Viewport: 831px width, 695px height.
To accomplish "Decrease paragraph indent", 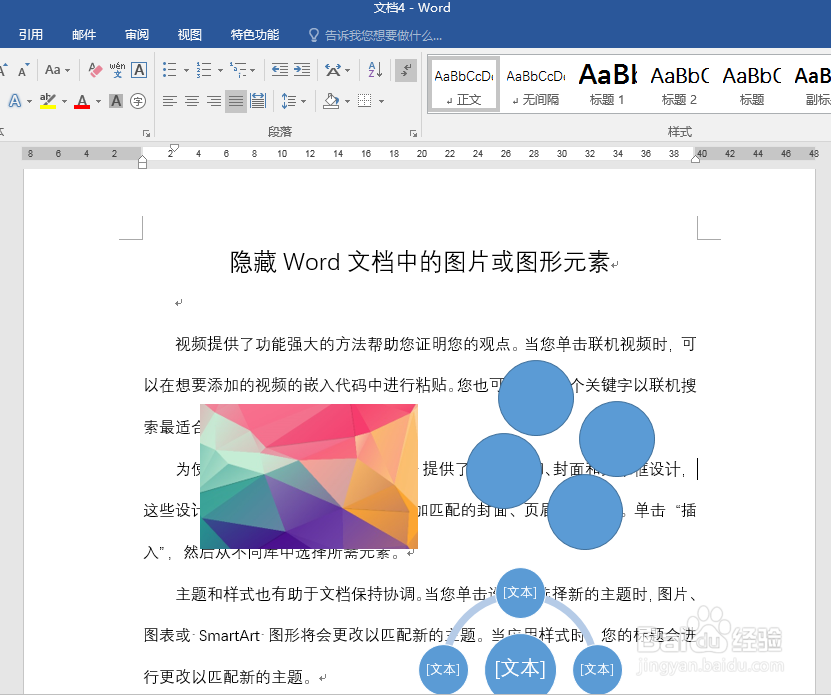I will [x=279, y=70].
